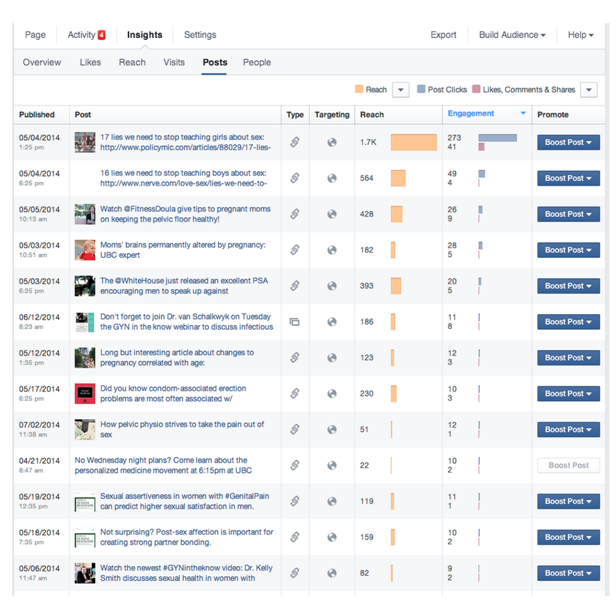
Task: Open the Reach legend dropdown arrow
Action: click(401, 90)
